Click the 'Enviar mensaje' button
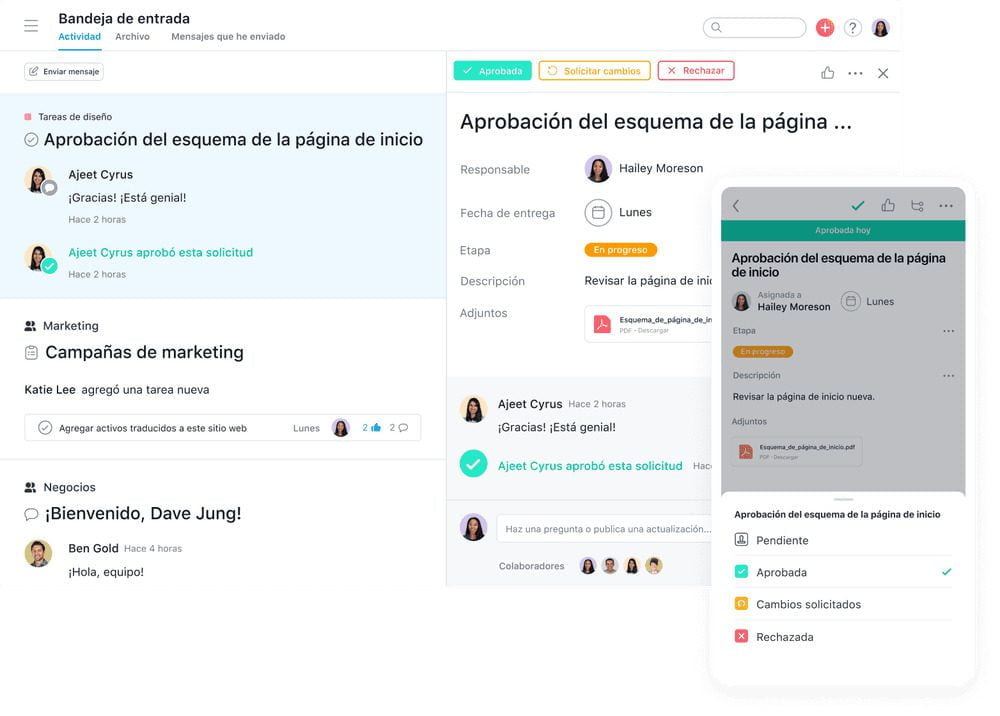This screenshot has width=1000, height=716. [x=64, y=72]
